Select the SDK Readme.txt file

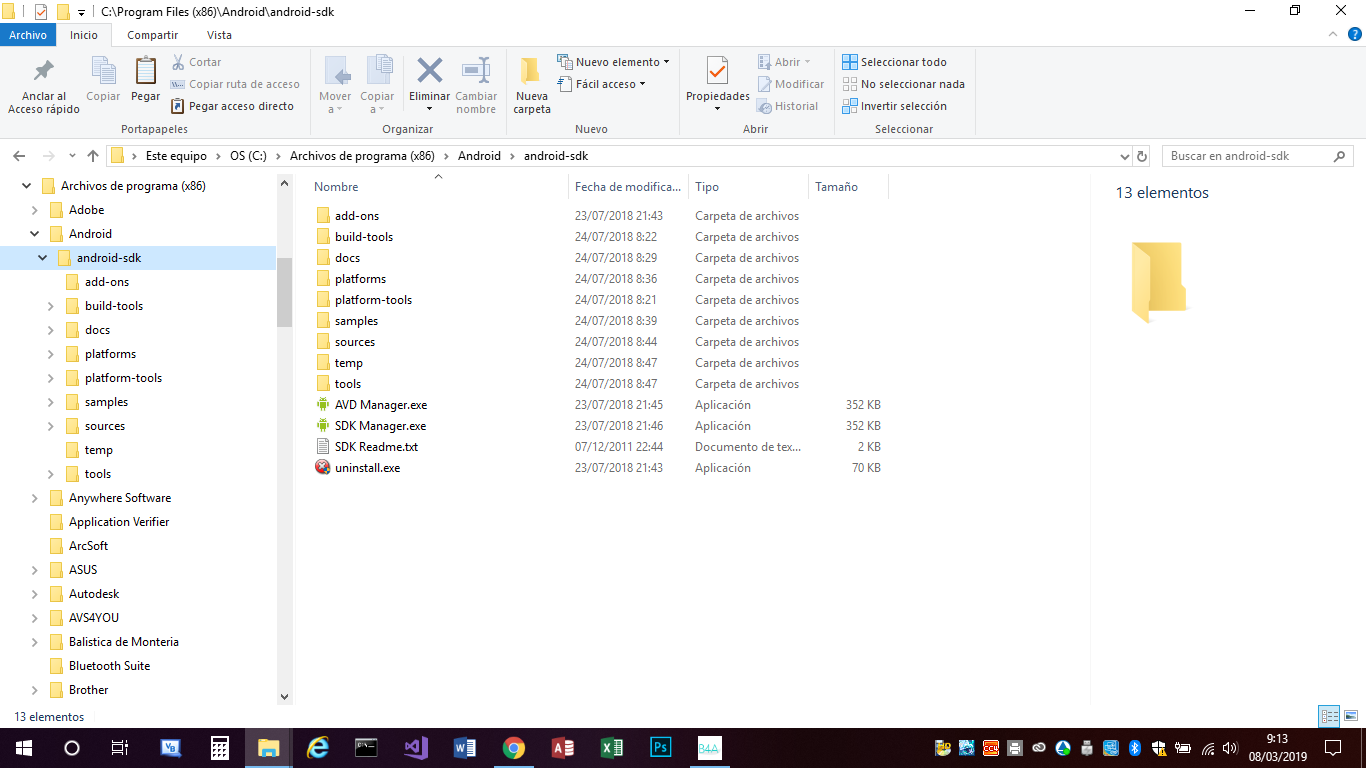(x=376, y=447)
